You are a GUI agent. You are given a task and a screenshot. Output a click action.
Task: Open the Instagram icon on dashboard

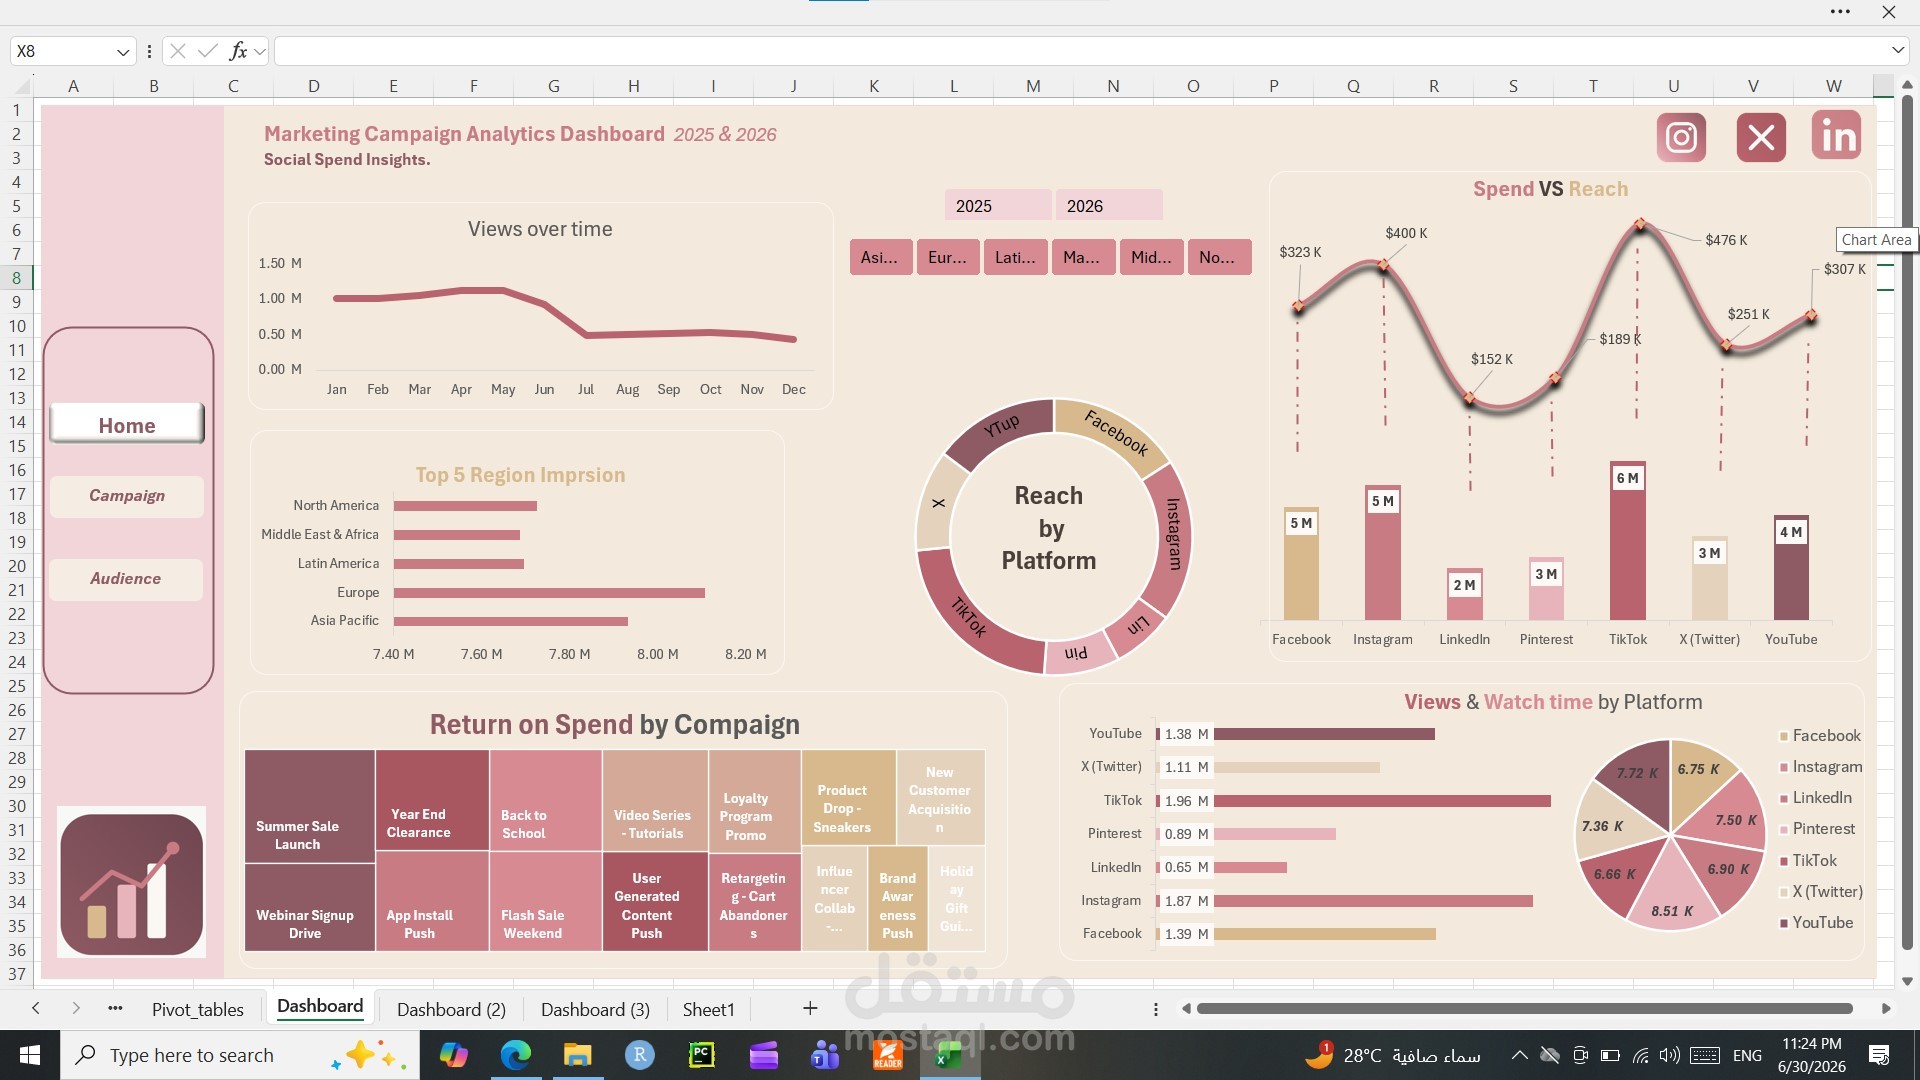click(x=1681, y=137)
